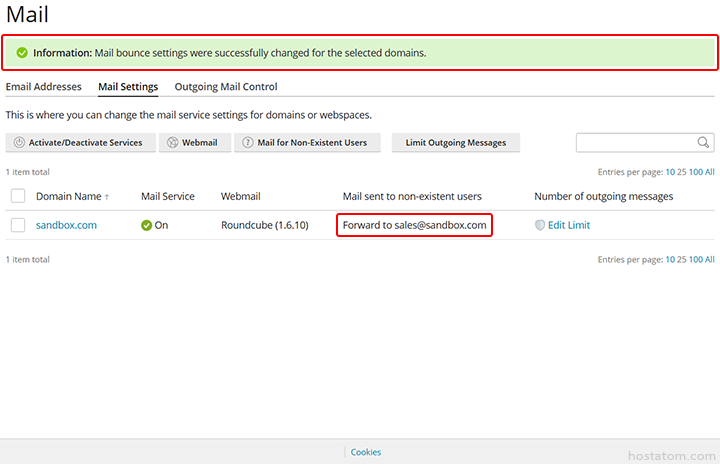Click the green success checkmark icon
The width and height of the screenshot is (720, 464).
(x=22, y=53)
